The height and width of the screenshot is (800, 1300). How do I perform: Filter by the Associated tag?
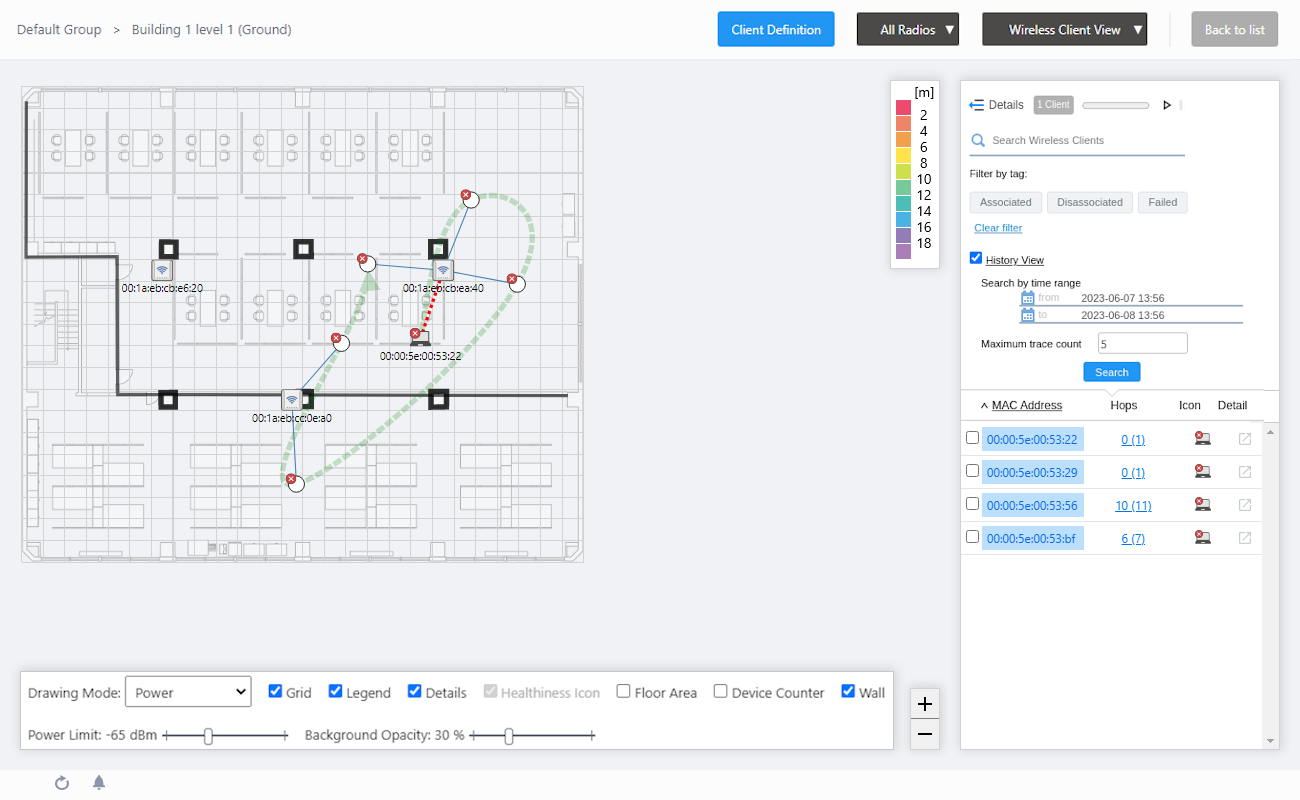point(1005,202)
